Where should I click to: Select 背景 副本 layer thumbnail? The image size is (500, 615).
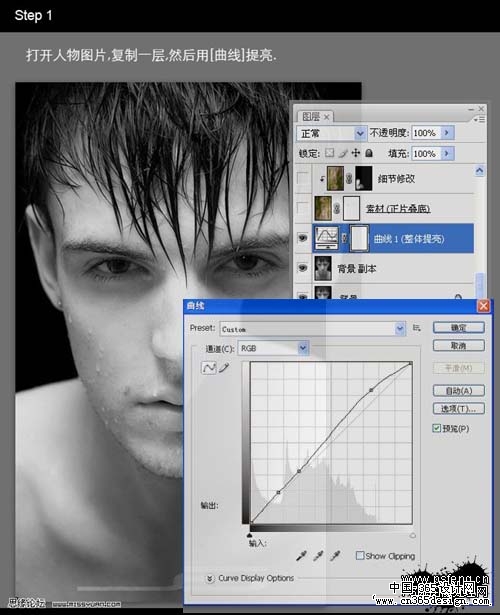pyautogui.click(x=323, y=268)
